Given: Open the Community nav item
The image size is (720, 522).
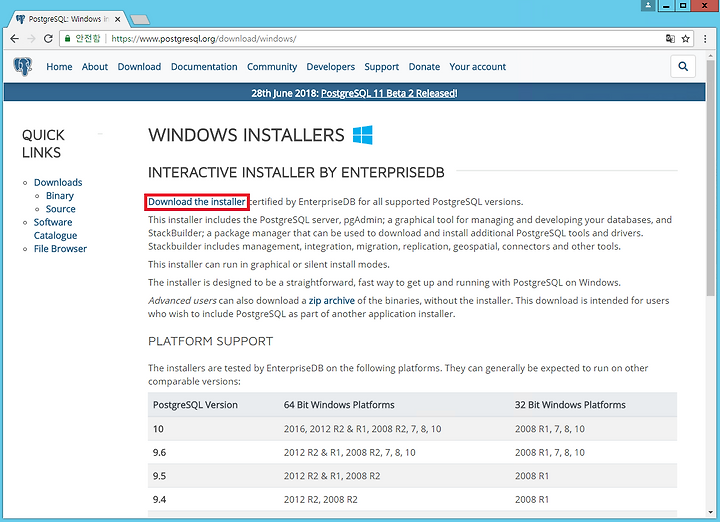Looking at the screenshot, I should (272, 67).
